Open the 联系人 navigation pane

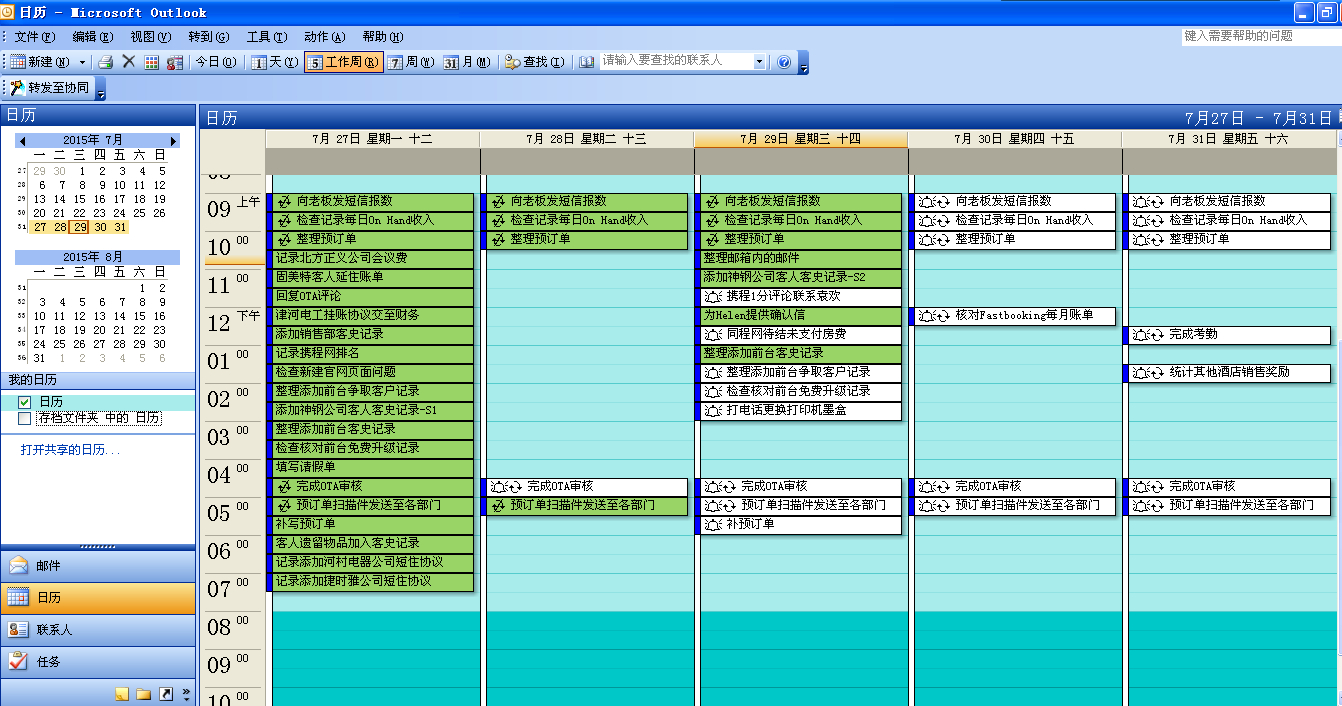(x=98, y=630)
